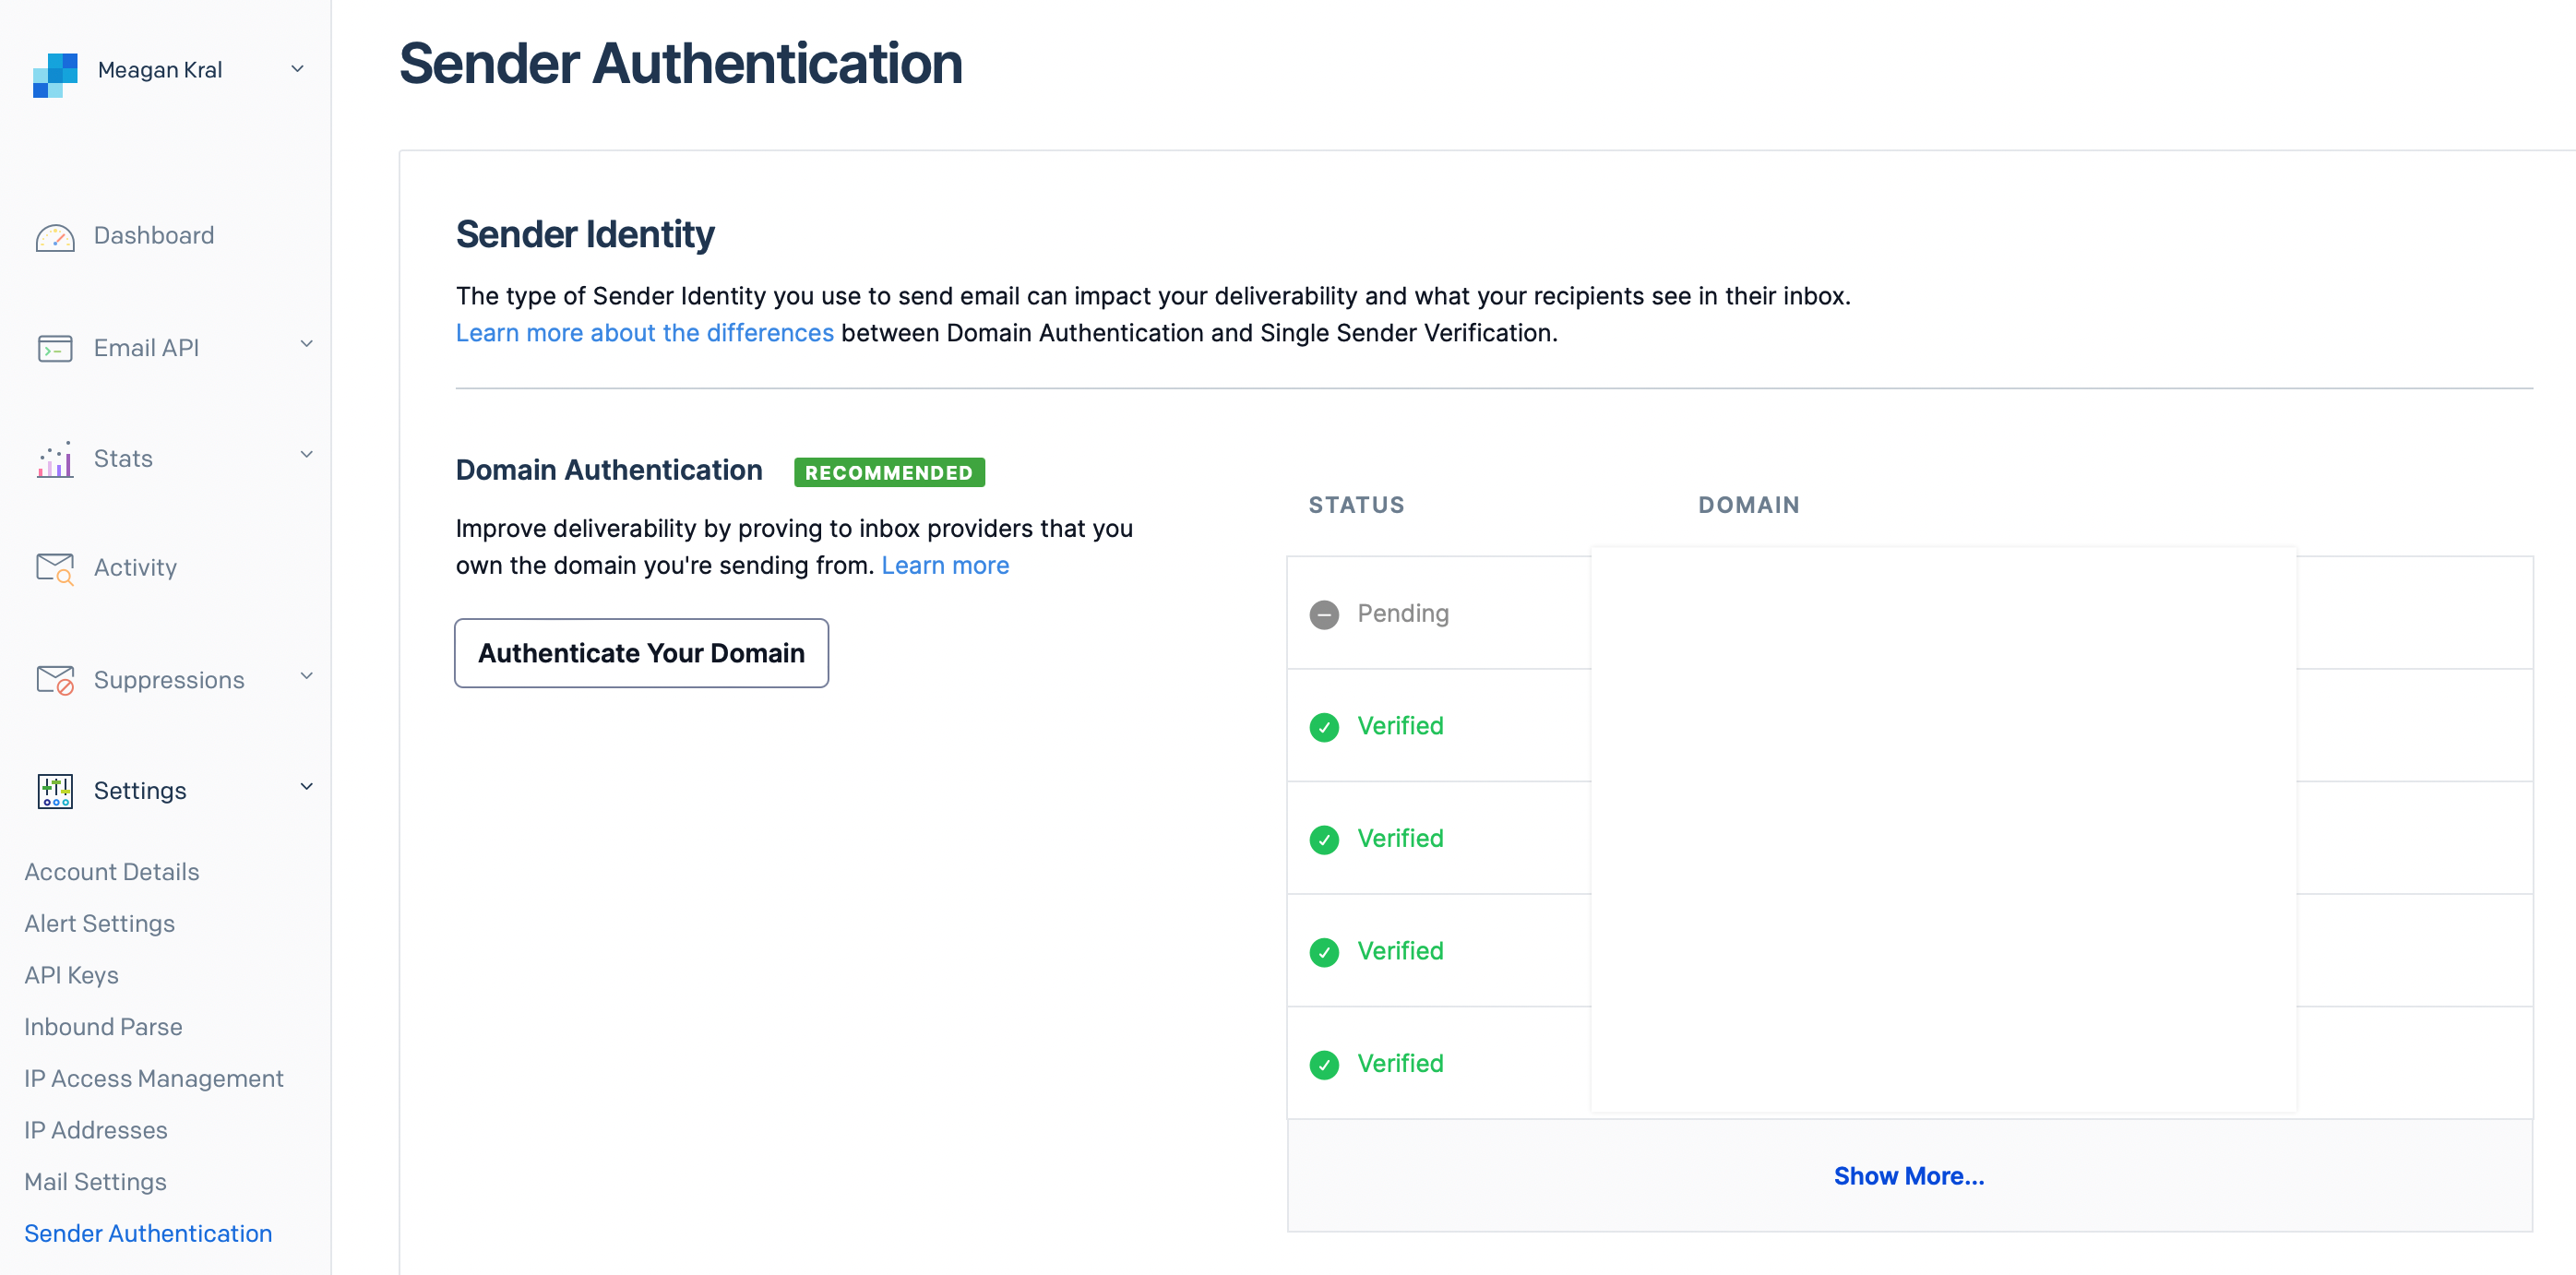This screenshot has height=1275, width=2576.
Task: Click the STATUS column header
Action: click(x=1356, y=505)
